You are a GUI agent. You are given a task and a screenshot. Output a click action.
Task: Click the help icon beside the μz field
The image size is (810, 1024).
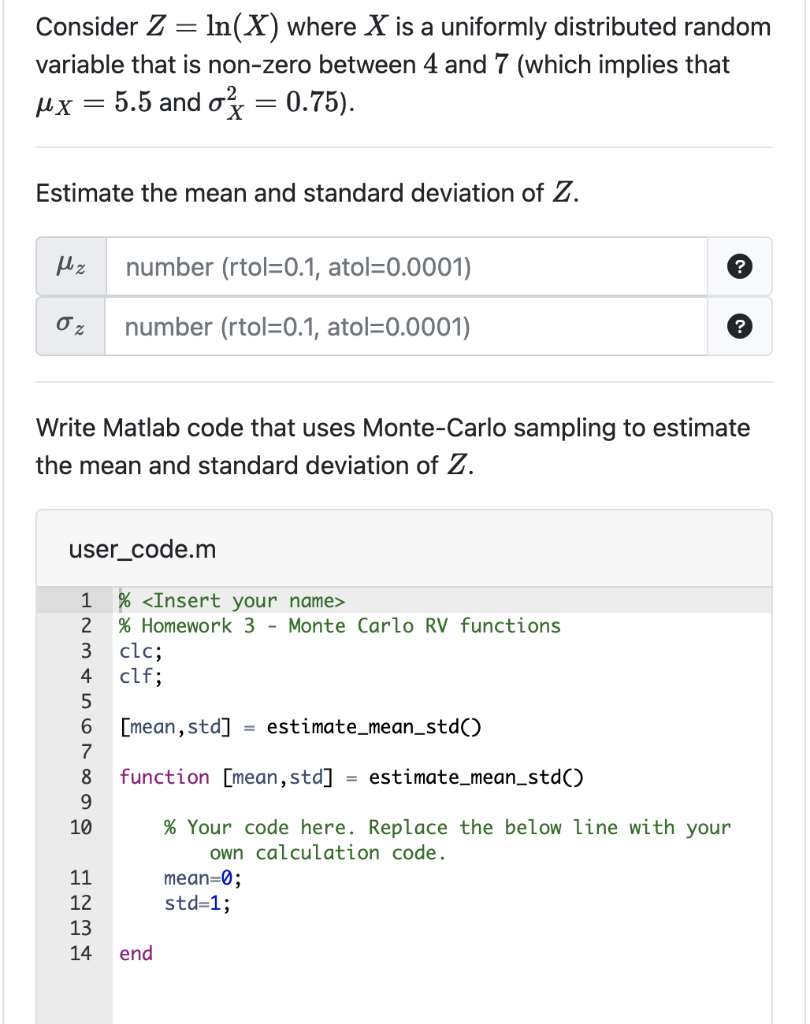740,267
